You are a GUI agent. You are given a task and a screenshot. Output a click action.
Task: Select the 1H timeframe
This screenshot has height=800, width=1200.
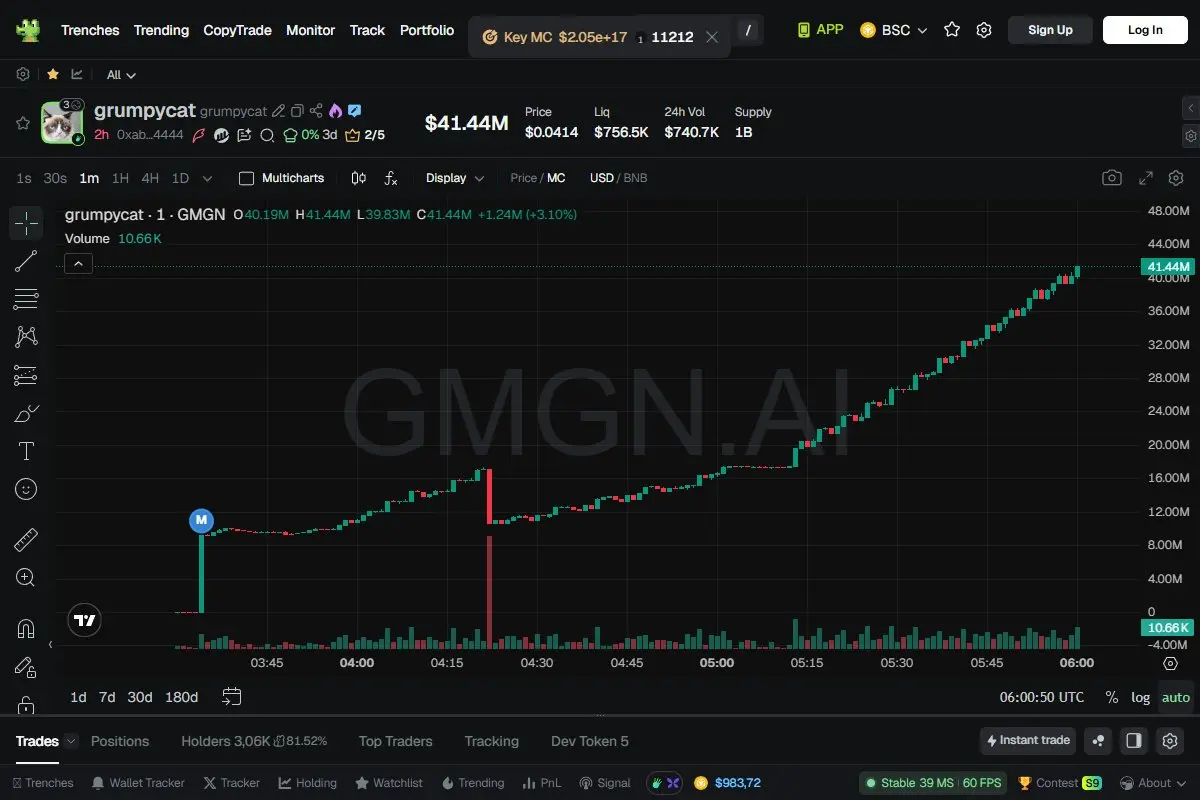pyautogui.click(x=120, y=178)
